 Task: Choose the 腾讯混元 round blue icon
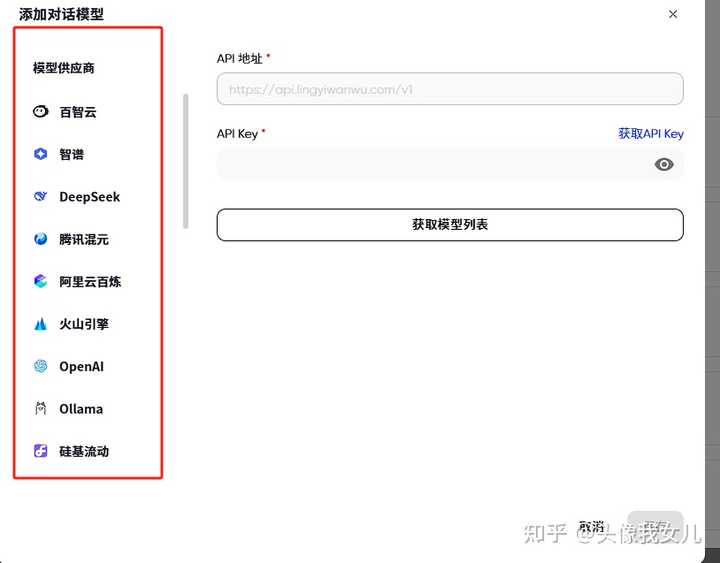tap(41, 239)
